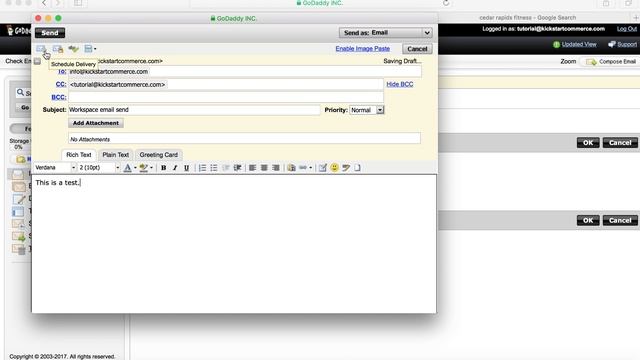Viewport: 640px width, 360px height.
Task: Click the upper OK button in background page
Action: pyautogui.click(x=588, y=143)
